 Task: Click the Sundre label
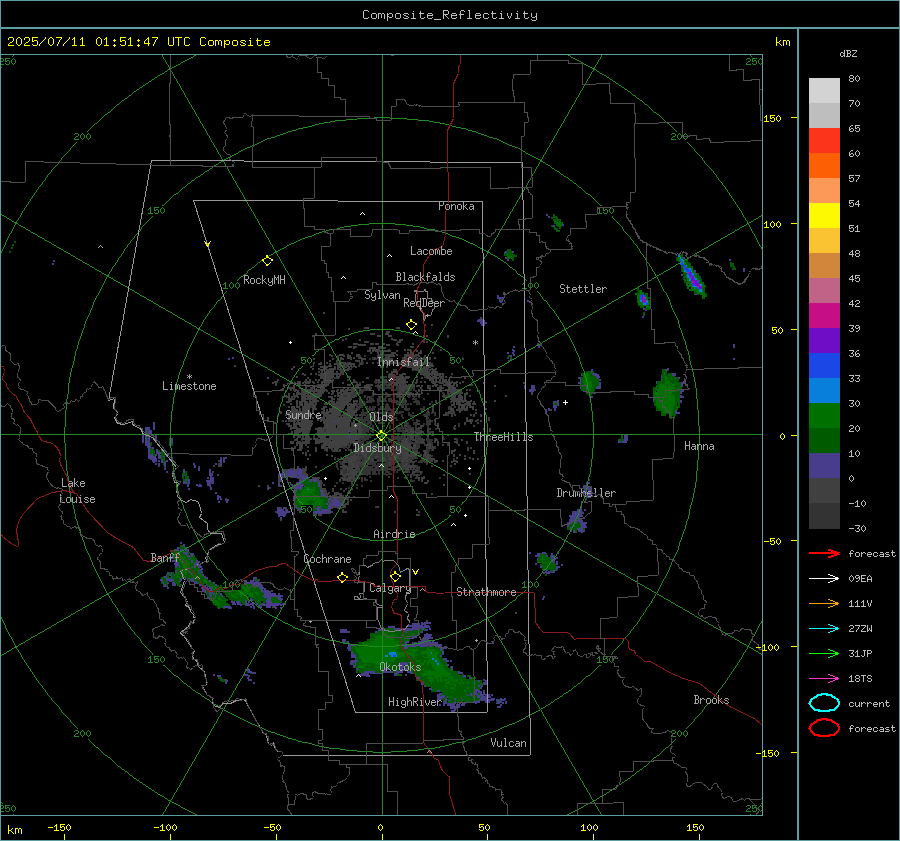(303, 415)
